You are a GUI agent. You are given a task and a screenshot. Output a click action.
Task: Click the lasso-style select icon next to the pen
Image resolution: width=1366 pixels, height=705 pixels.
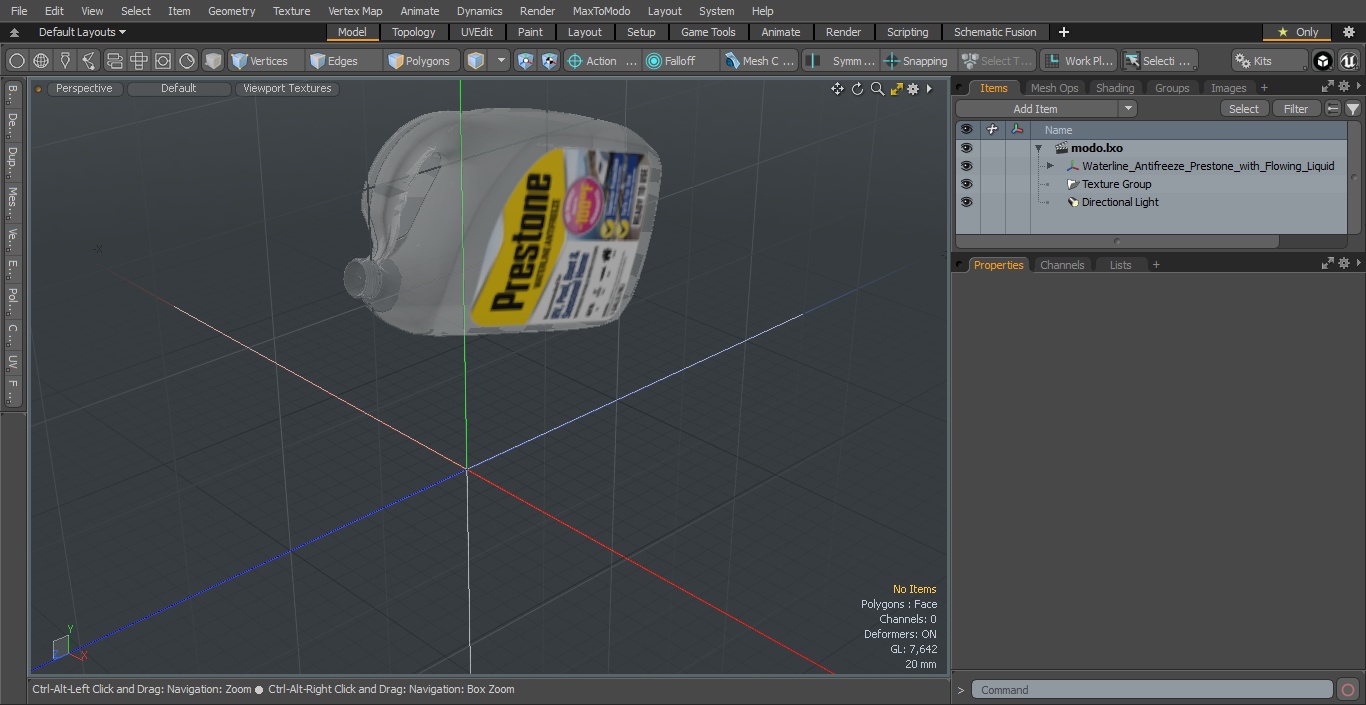[89, 61]
